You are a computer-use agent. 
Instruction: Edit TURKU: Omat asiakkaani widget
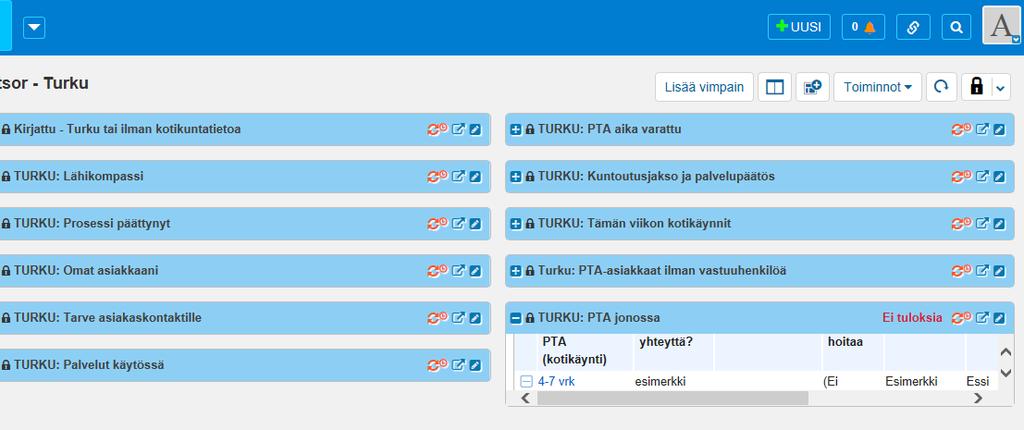pyautogui.click(x=475, y=271)
